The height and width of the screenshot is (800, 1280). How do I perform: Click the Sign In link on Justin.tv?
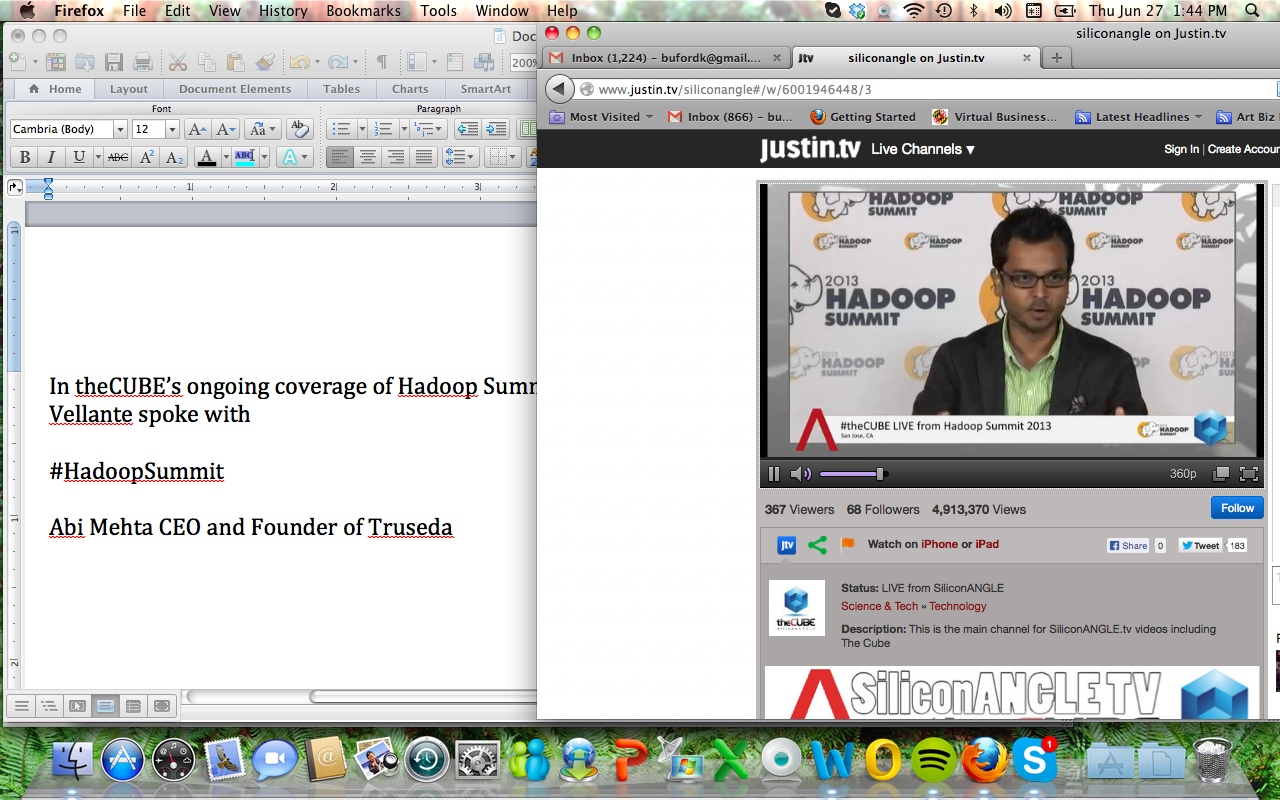coord(1181,149)
